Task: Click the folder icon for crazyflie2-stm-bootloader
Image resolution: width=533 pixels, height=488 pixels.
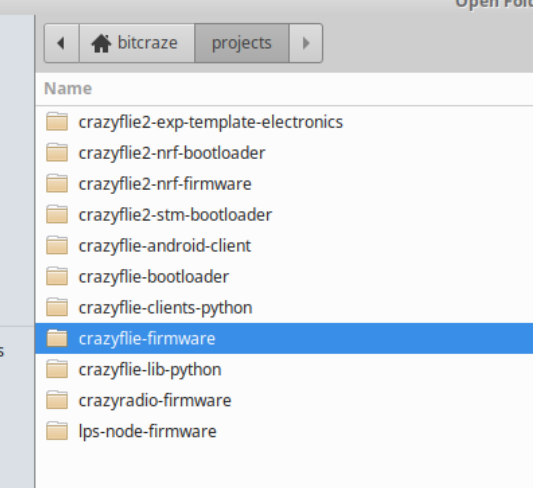Action: coord(57,214)
